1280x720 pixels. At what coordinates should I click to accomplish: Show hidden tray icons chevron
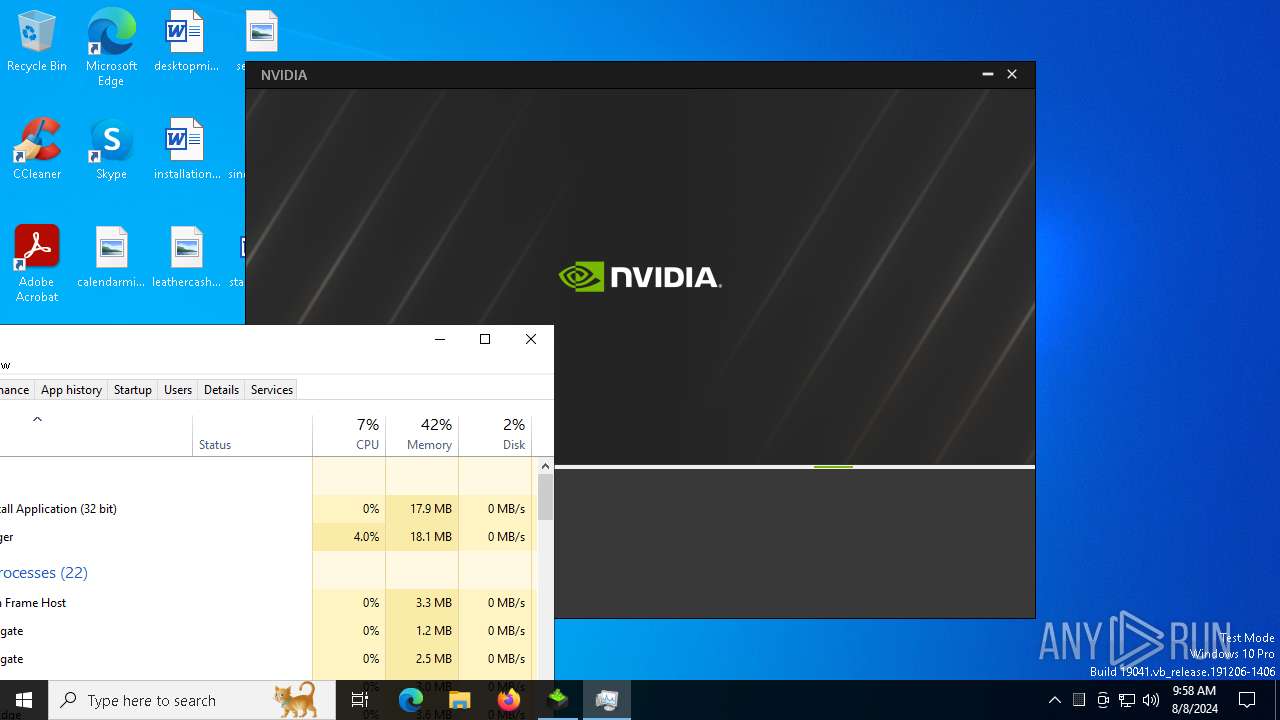click(1054, 700)
